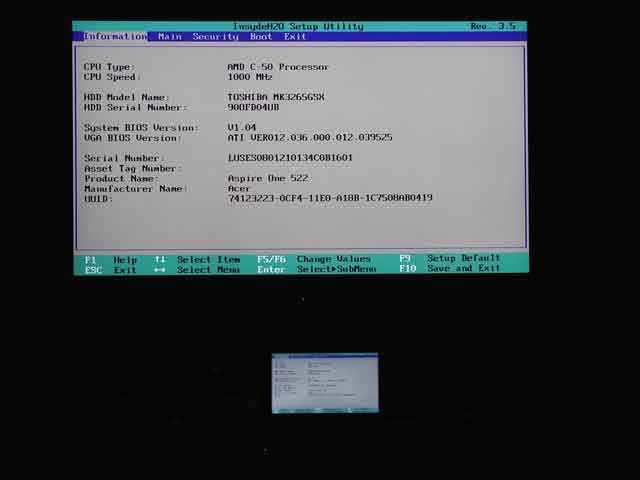This screenshot has height=480, width=640.
Task: Click the small reflected screen thumbnail
Action: tap(325, 383)
